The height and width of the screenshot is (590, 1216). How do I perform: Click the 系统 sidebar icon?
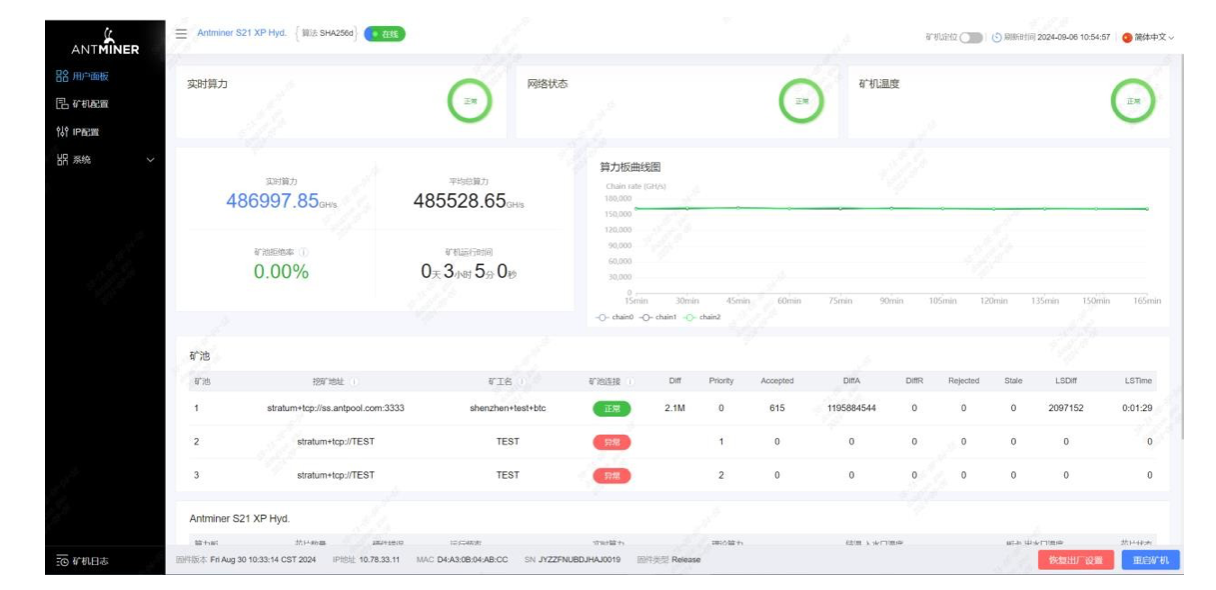61,160
